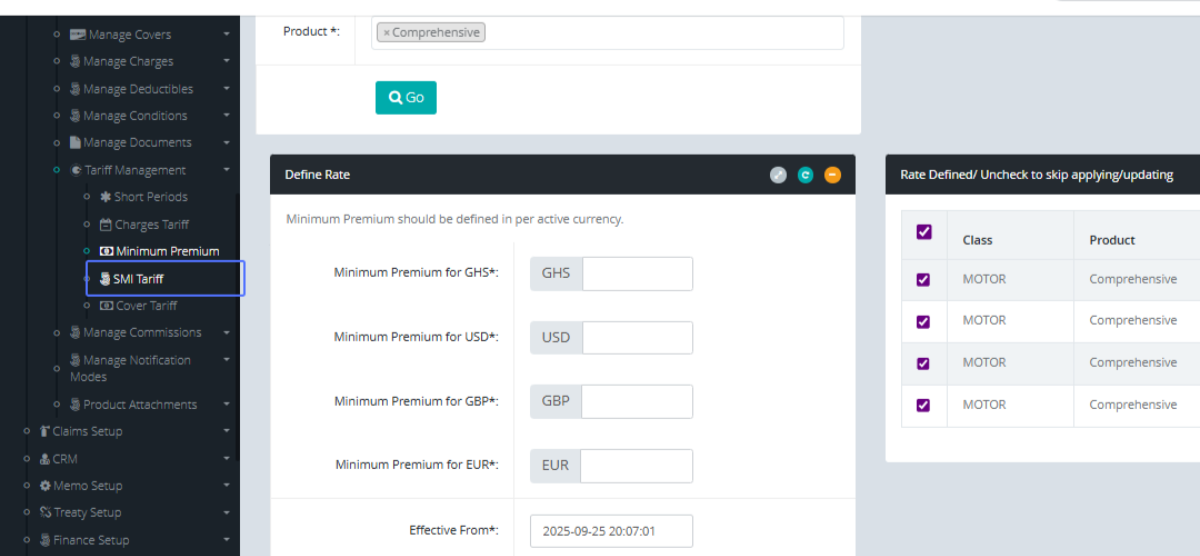
Task: Open the Cover Tariff menu item
Action: point(146,306)
